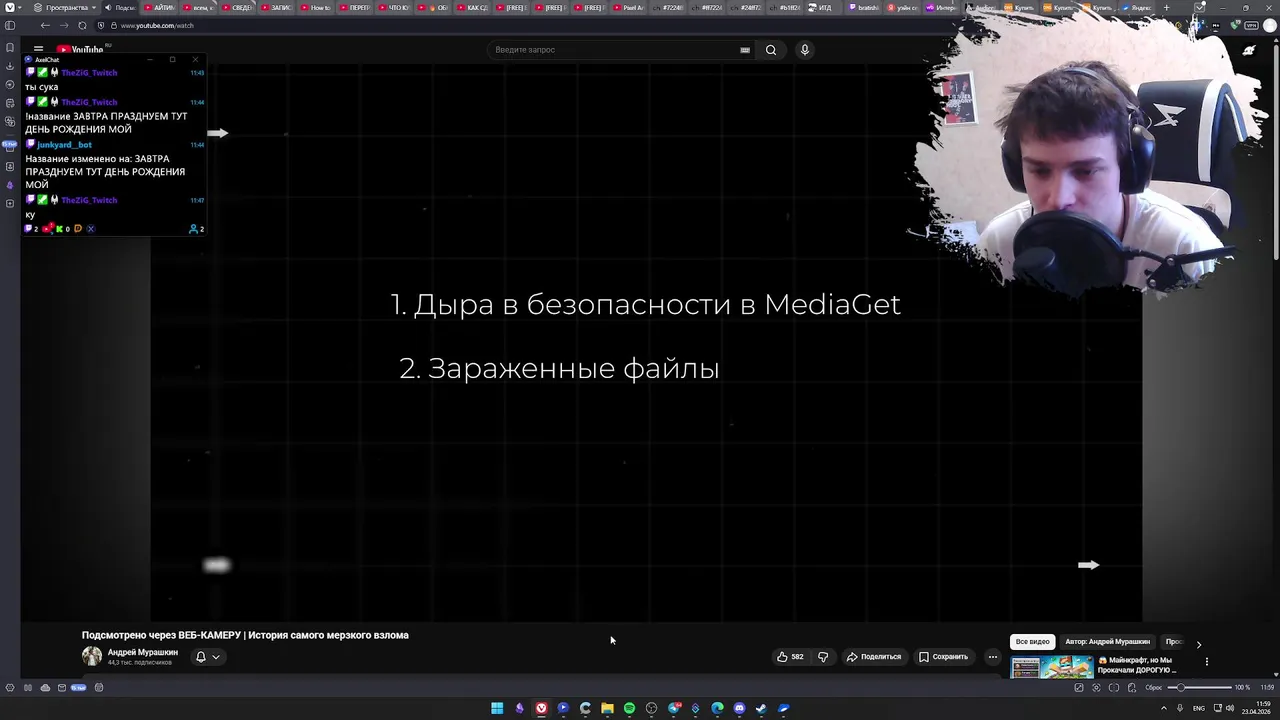Click junkyard_bot username in AxelChat
Image resolution: width=1280 pixels, height=720 pixels.
pos(64,145)
